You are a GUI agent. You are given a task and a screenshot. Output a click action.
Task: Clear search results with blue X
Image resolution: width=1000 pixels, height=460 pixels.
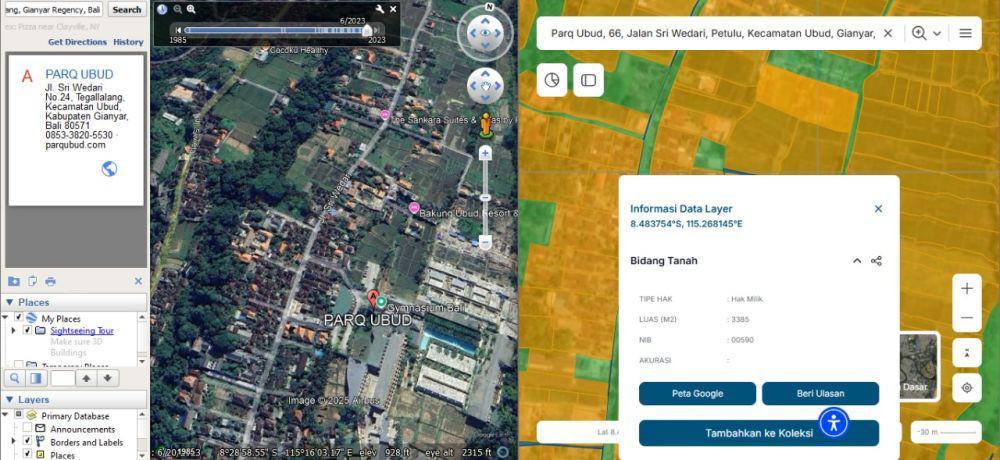138,281
